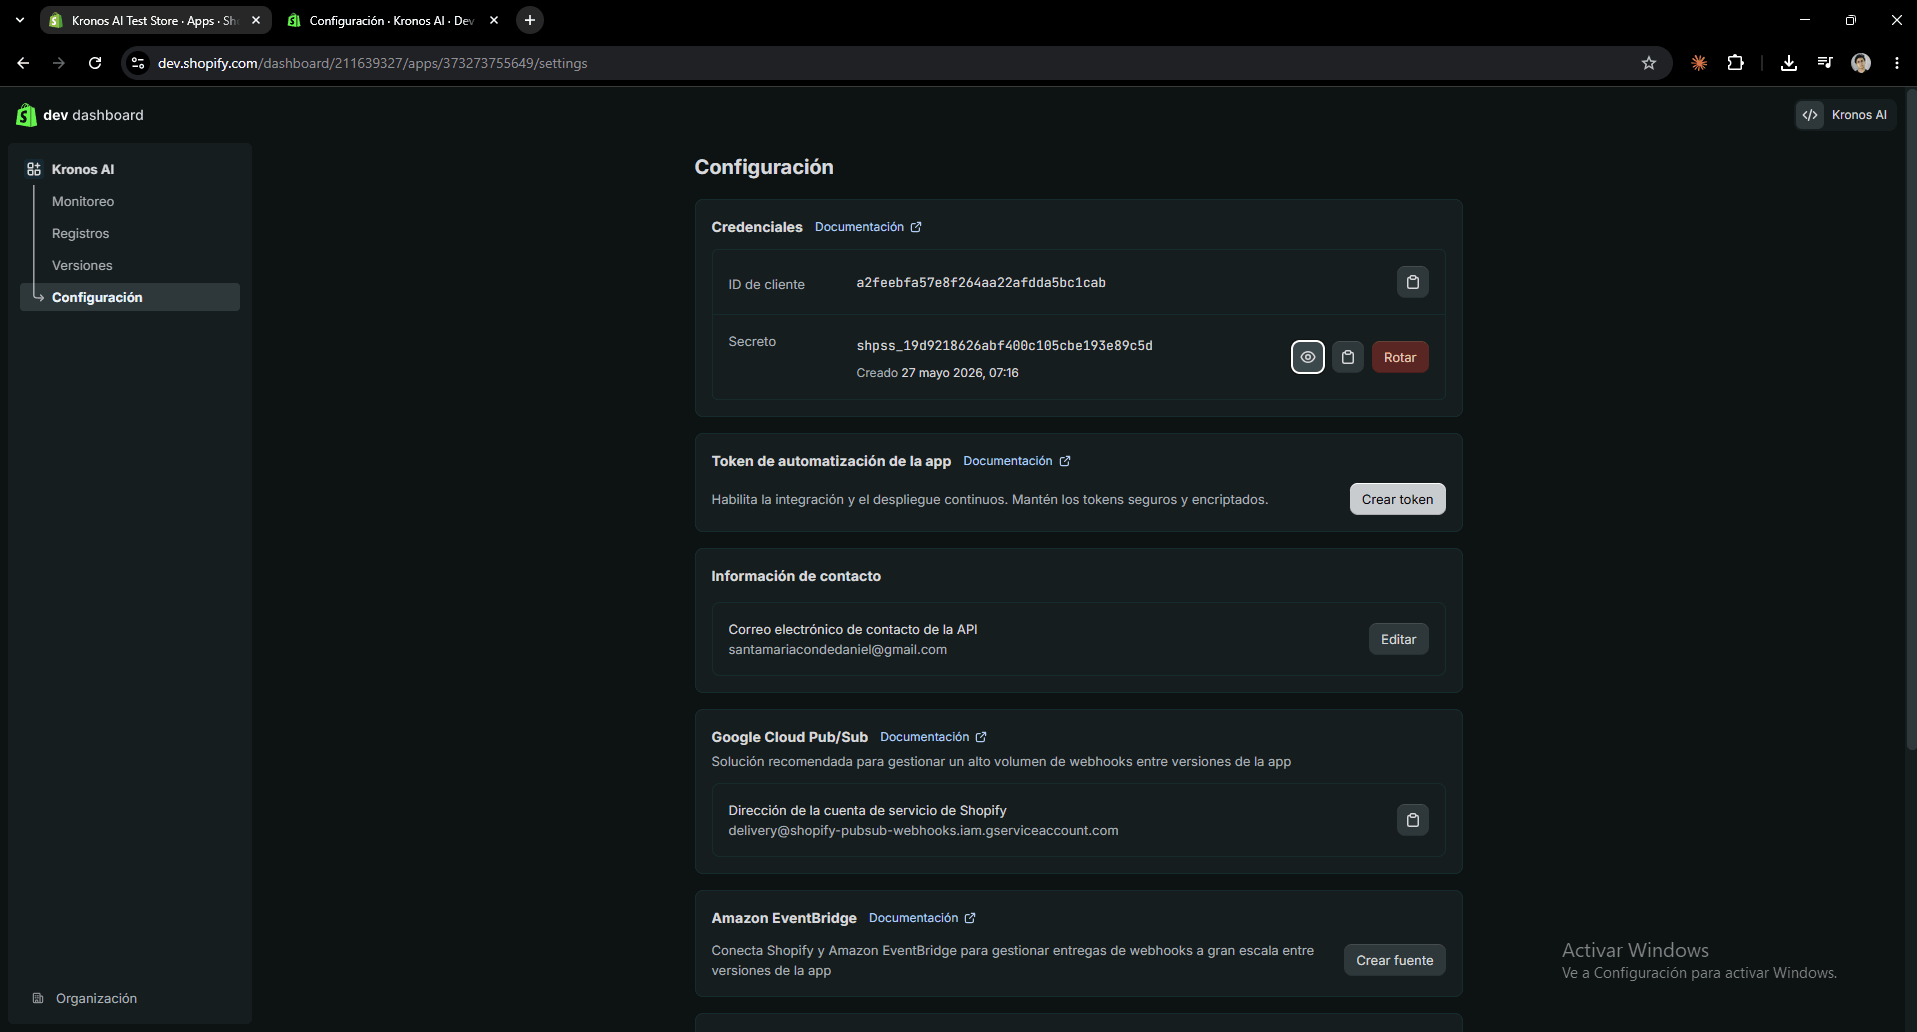Screen dimensions: 1917x1032
Task: Open media controls icon in toolbar
Action: (1825, 63)
